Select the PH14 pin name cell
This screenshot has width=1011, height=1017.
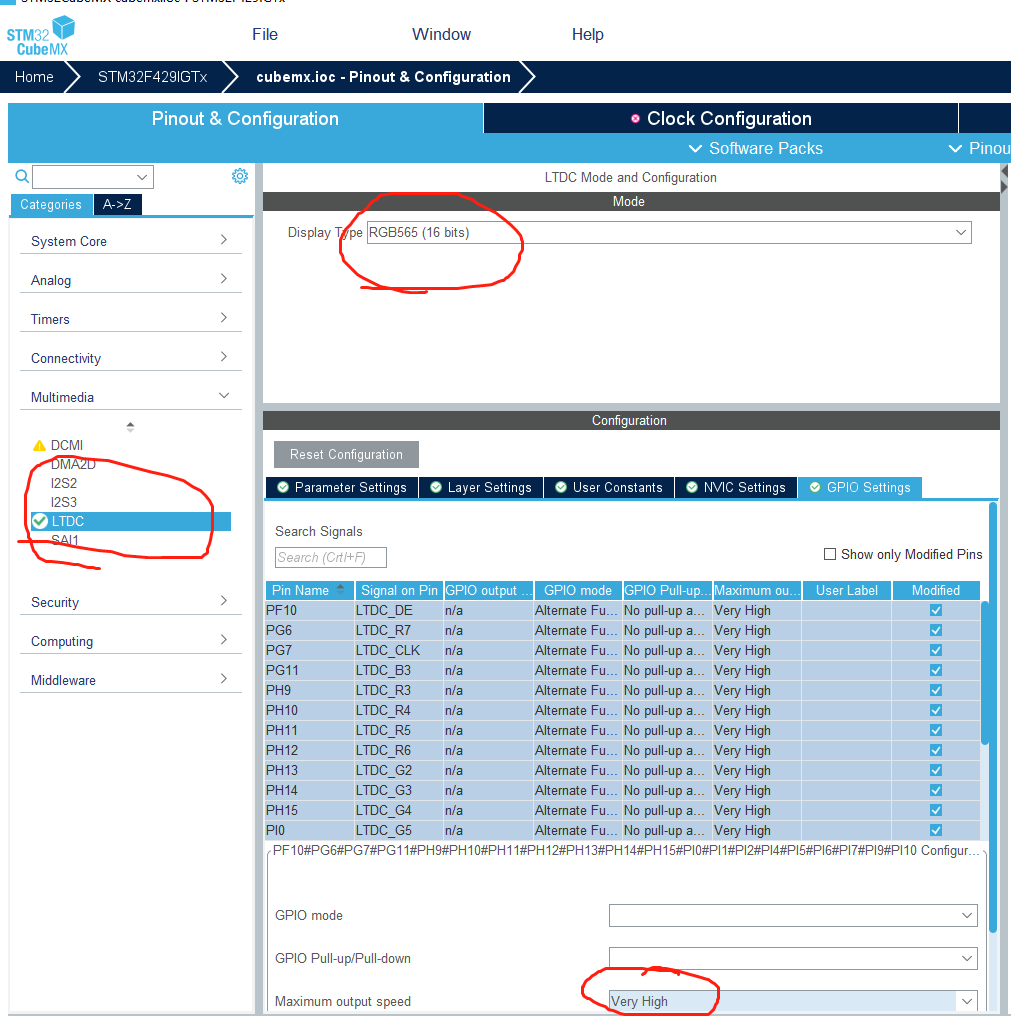point(309,790)
